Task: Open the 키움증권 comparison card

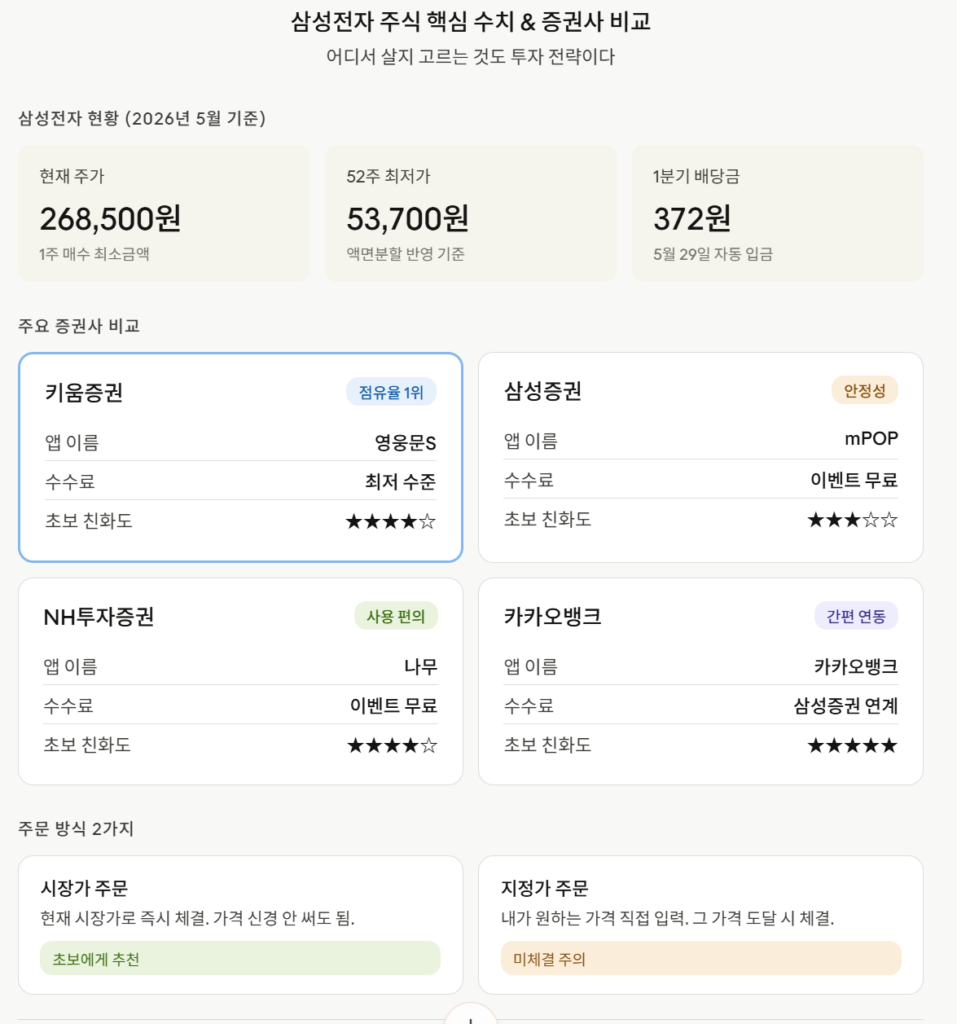Action: (240, 457)
